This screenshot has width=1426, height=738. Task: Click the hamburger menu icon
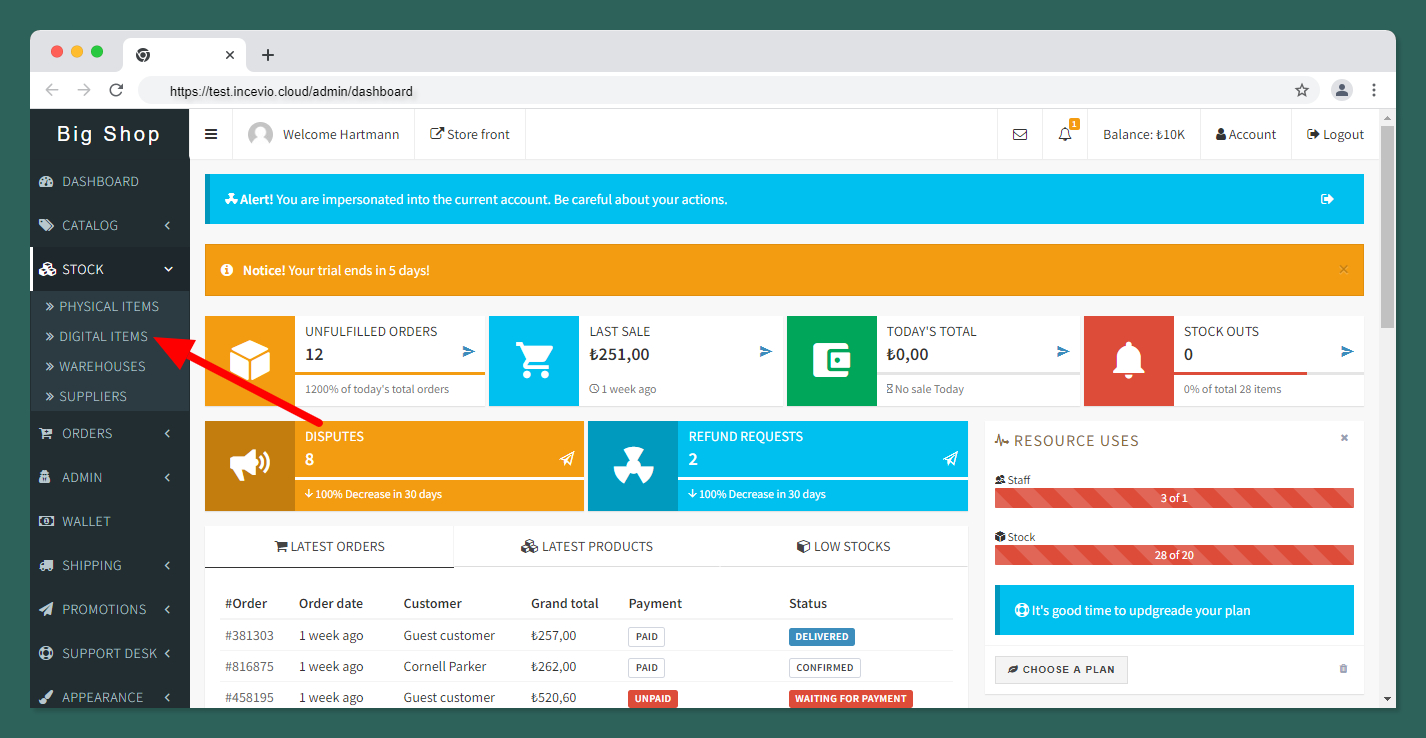tap(211, 134)
